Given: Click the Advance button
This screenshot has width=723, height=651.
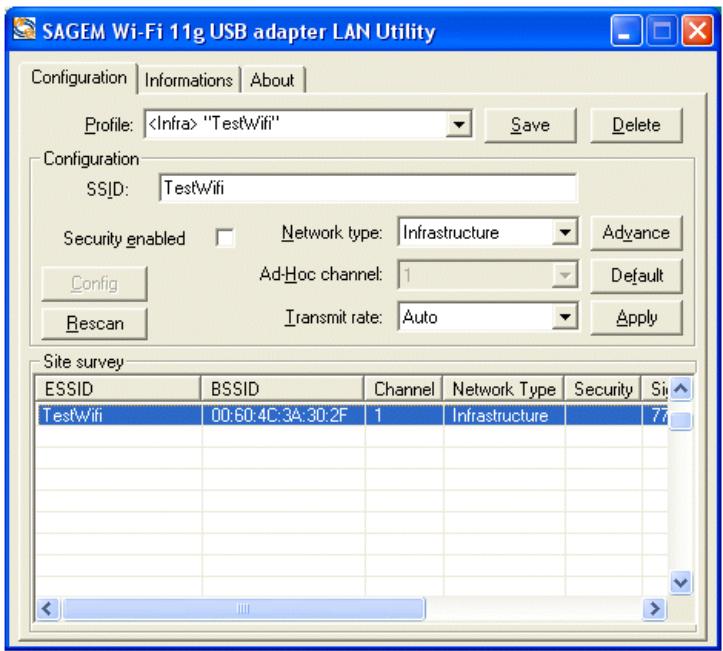Looking at the screenshot, I should 636,233.
